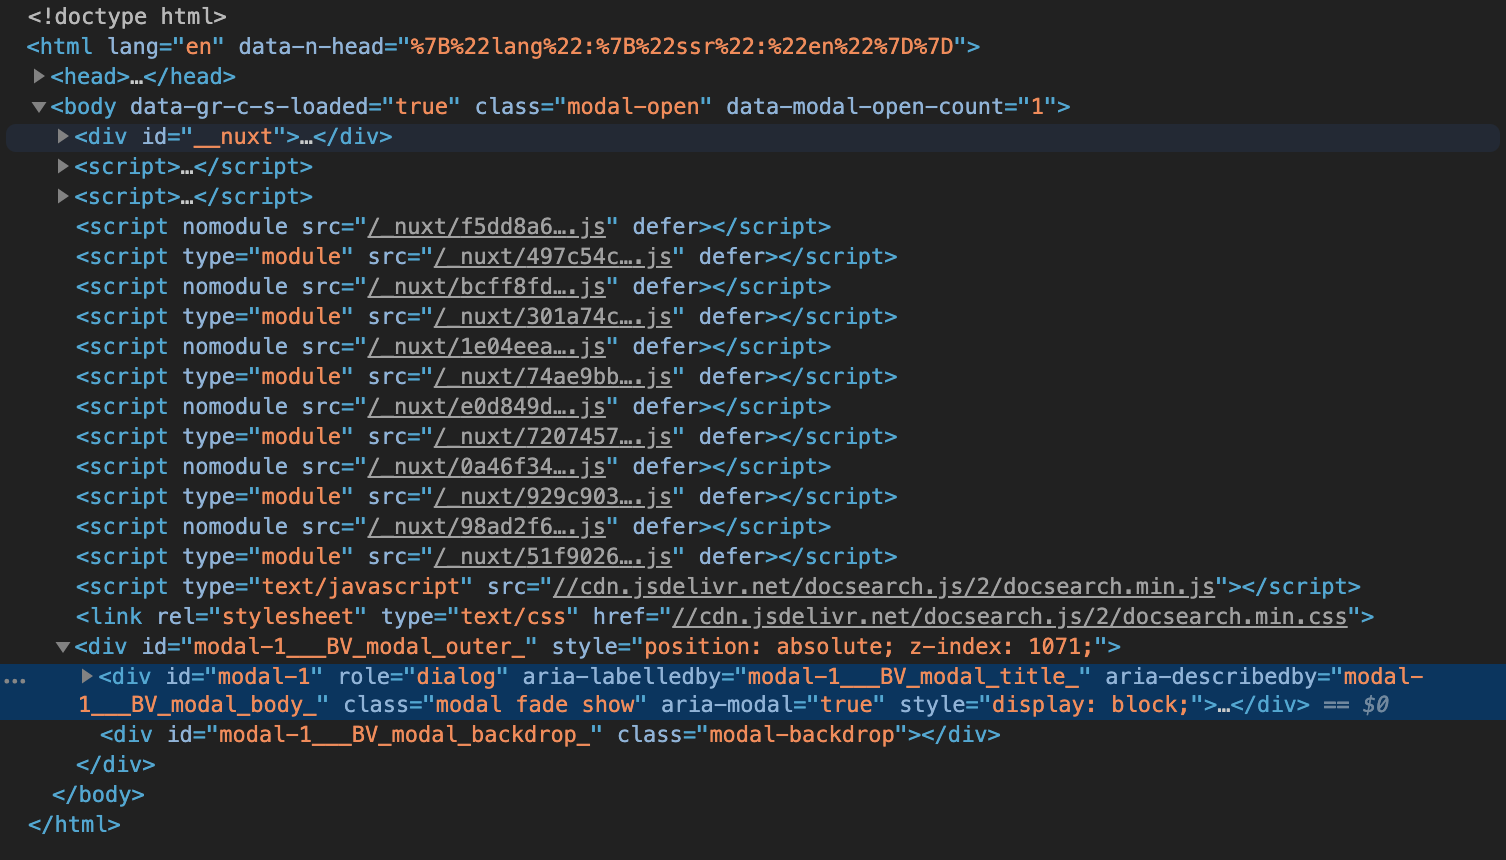Viewport: 1506px width, 860px height.
Task: Expand the head element node
Action: (39, 76)
